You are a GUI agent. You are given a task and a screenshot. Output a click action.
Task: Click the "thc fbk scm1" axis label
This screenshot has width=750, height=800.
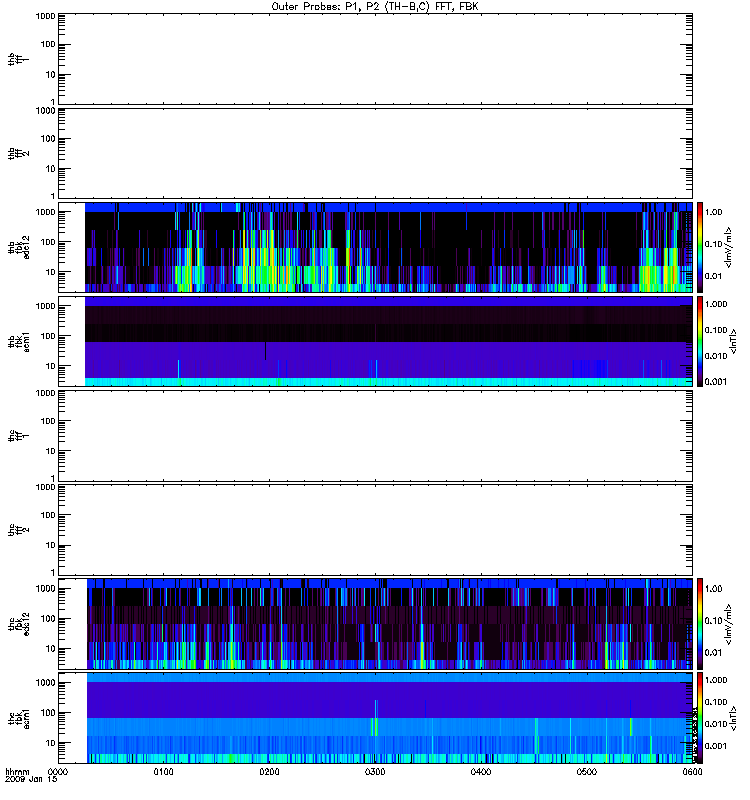(x=19, y=718)
